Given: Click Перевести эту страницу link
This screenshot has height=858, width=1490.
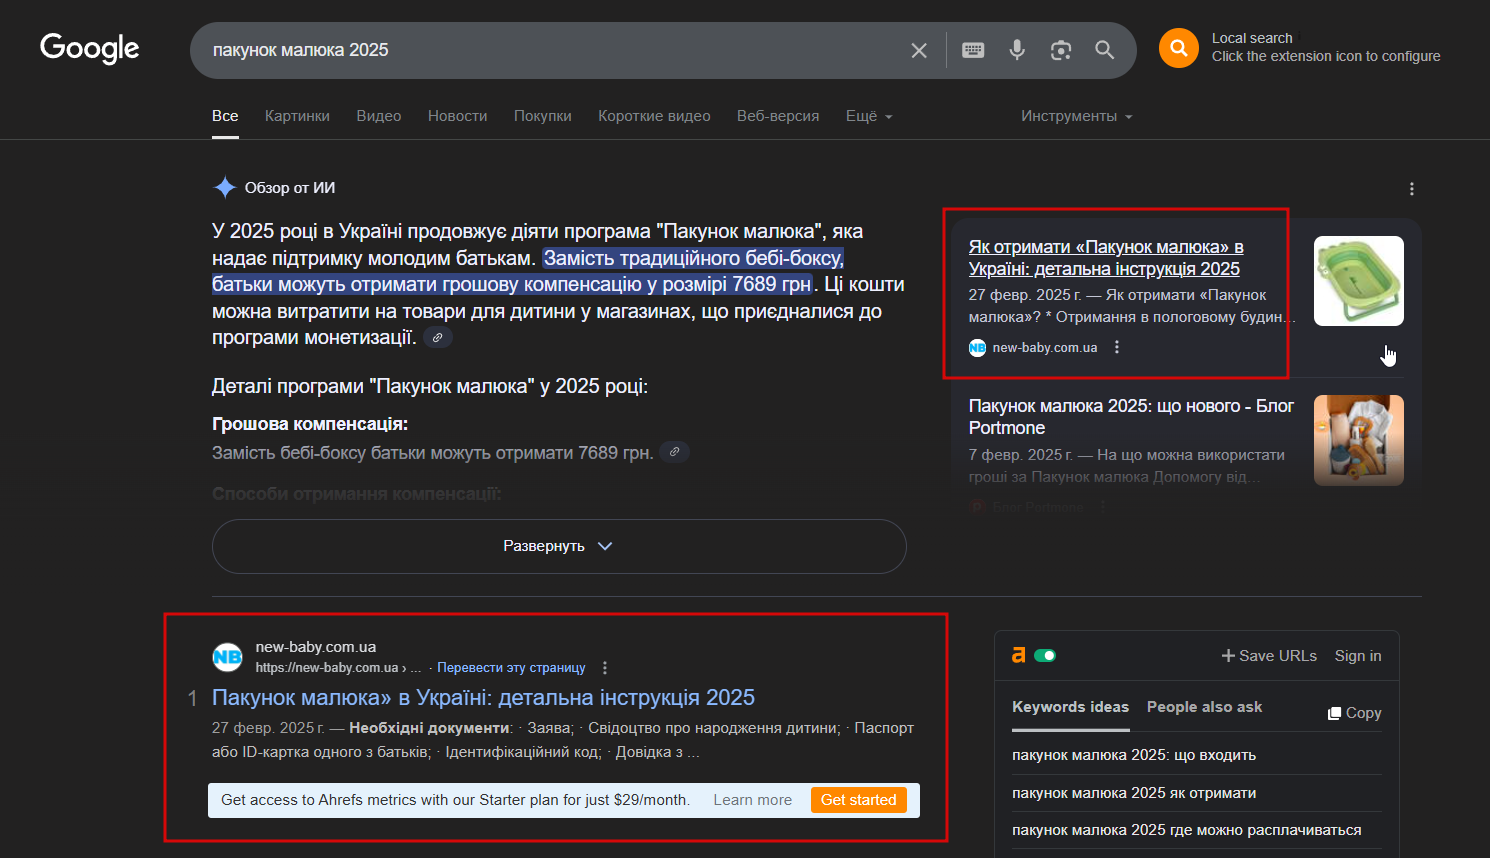Looking at the screenshot, I should point(511,668).
